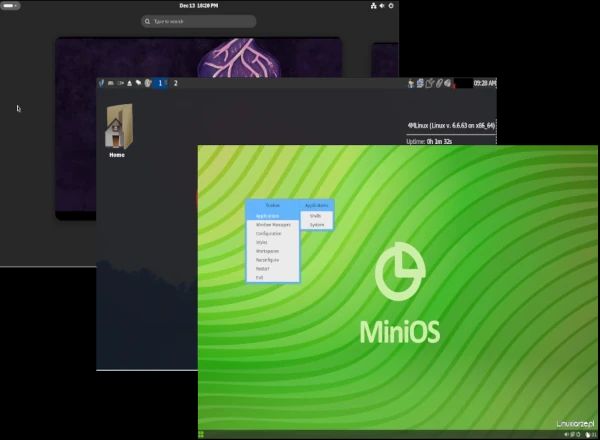This screenshot has width=600, height=440.
Task: Click the paperclip tray icon in 4MLinux panel
Action: coord(439,83)
